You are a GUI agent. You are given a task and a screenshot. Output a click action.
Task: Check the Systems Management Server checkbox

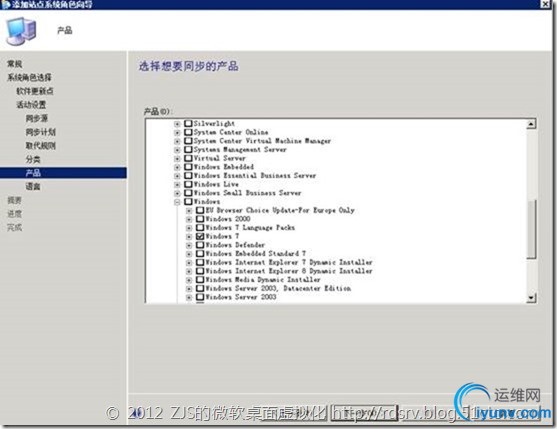188,150
